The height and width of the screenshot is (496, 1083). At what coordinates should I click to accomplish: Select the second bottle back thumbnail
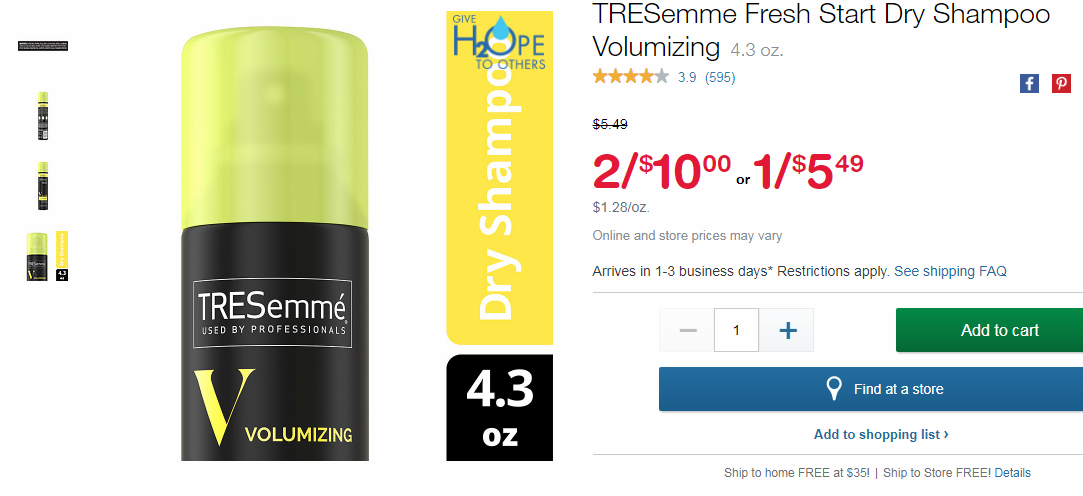pos(43,116)
